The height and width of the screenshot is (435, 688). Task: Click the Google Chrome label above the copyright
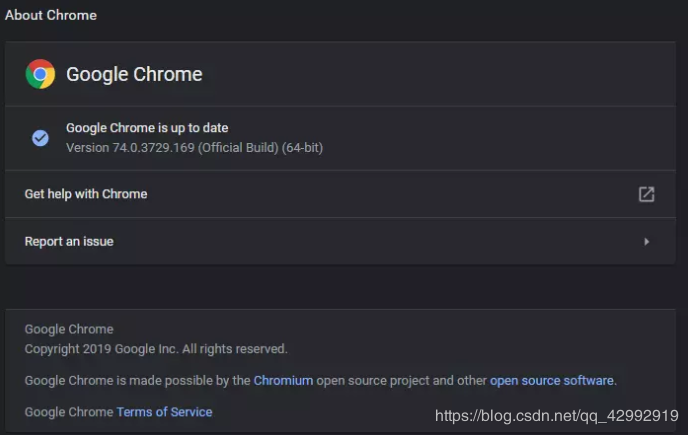69,329
